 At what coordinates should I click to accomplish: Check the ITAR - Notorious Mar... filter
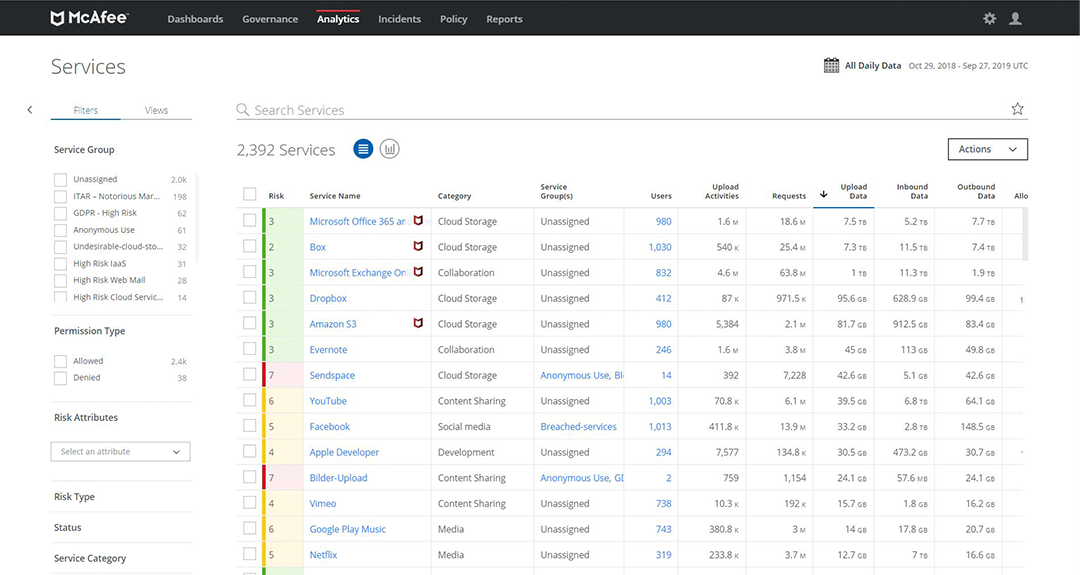coord(61,196)
